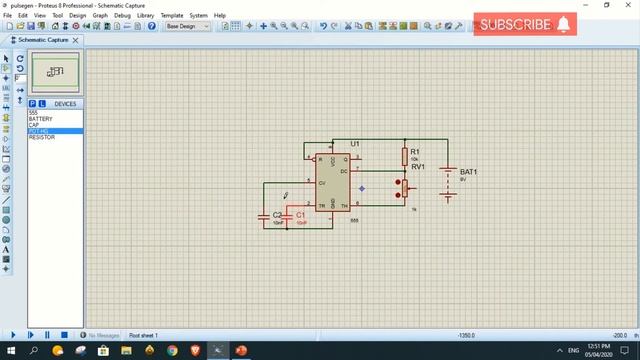Open the Debug menu

(x=122, y=16)
